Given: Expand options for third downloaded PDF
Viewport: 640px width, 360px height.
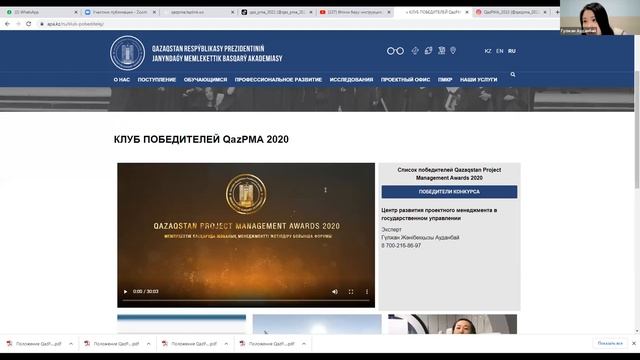Looking at the screenshot, I should pos(226,344).
